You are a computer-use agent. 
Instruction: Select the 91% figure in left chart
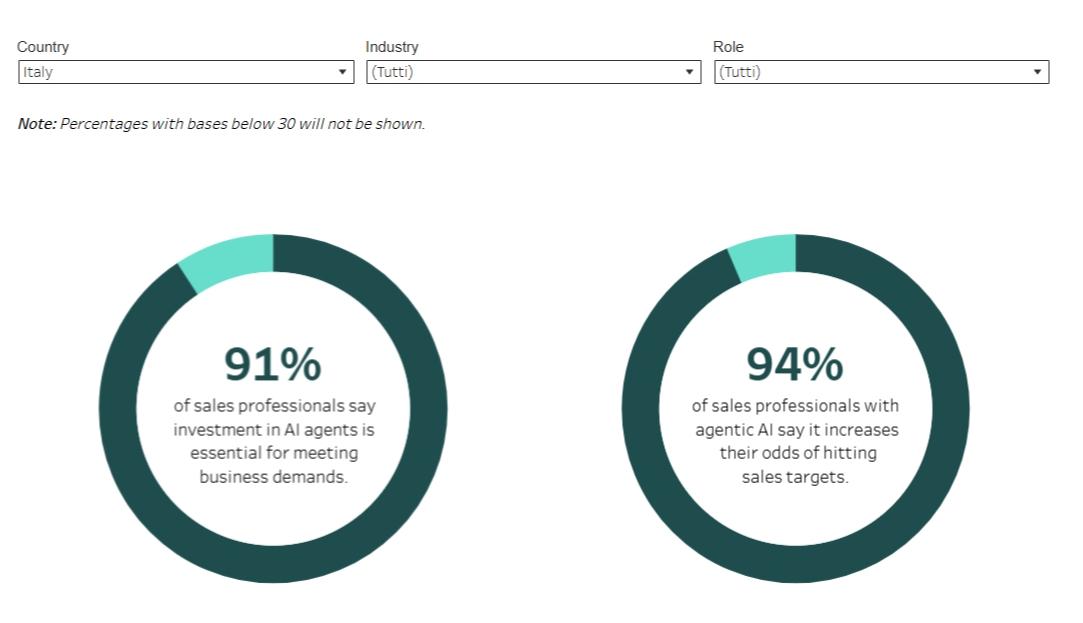(x=273, y=365)
